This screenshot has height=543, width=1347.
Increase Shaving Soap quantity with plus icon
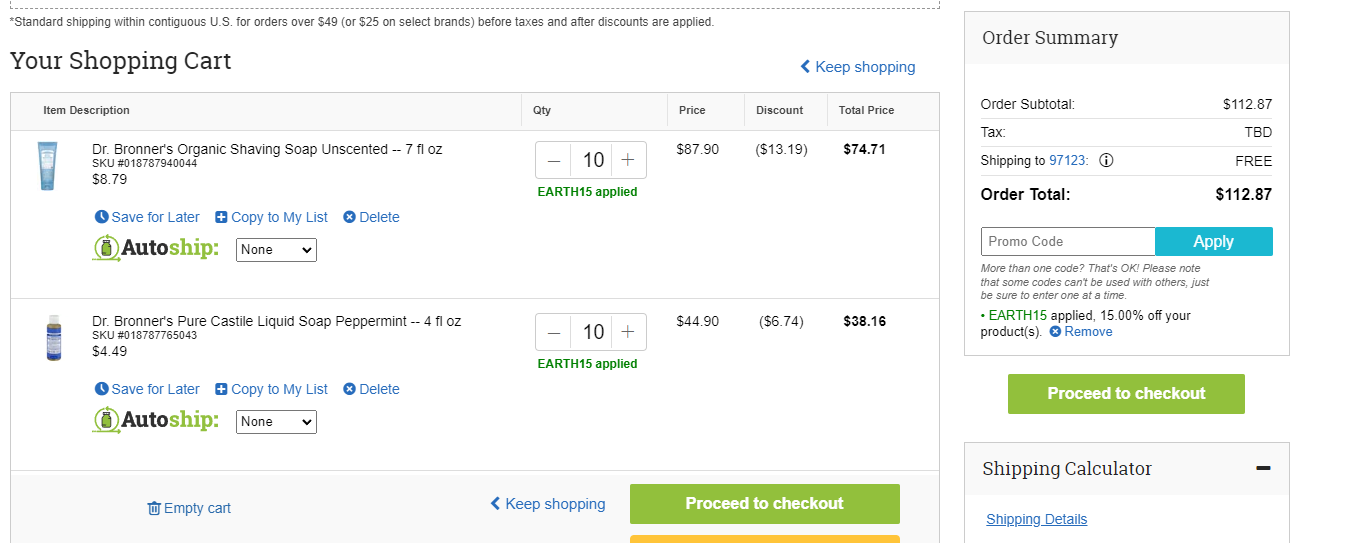coord(628,160)
